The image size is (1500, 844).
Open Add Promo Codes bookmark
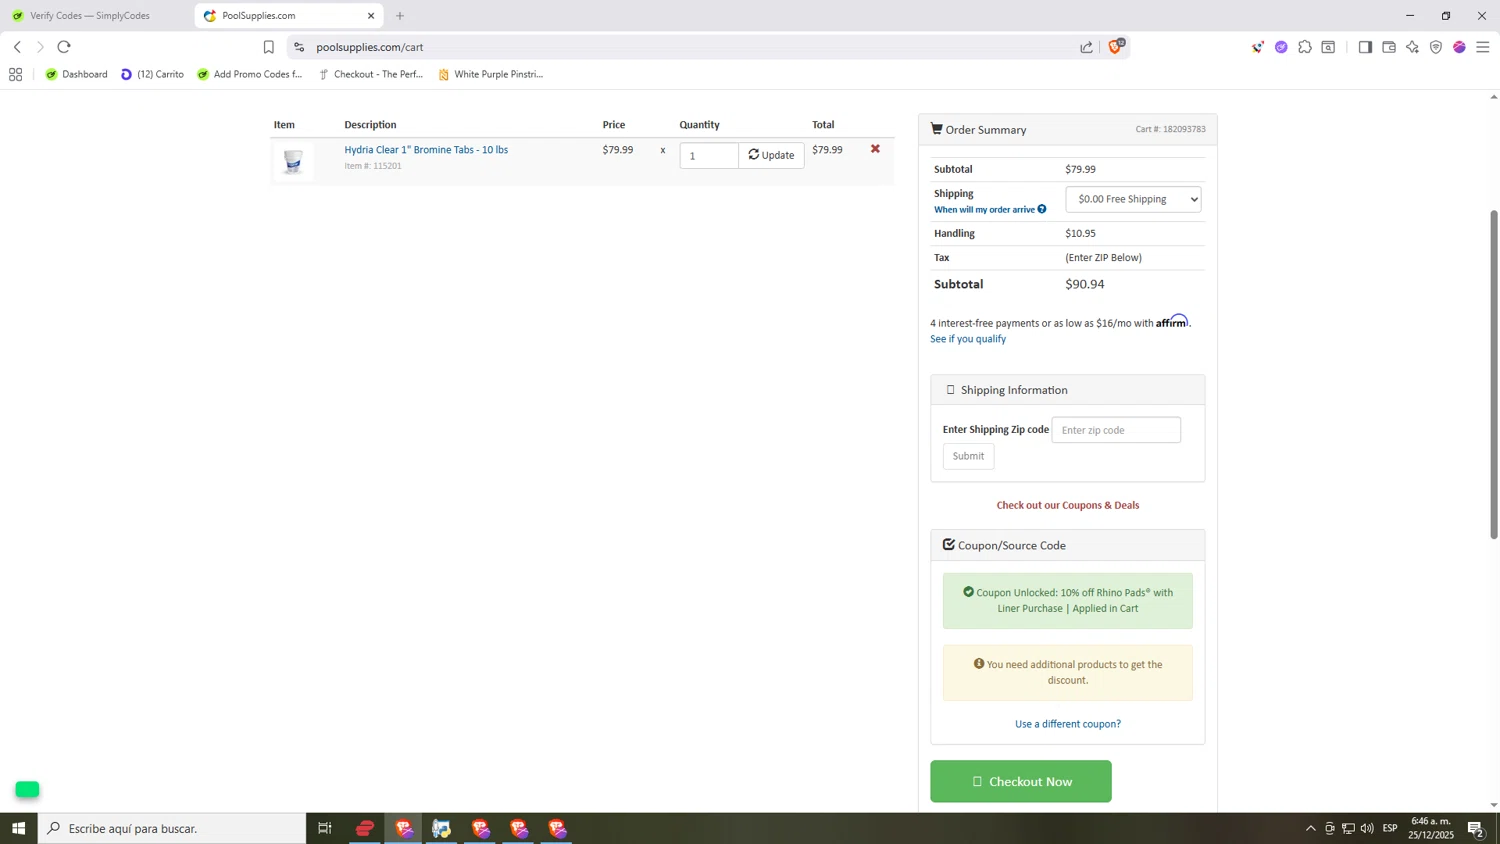tap(249, 74)
